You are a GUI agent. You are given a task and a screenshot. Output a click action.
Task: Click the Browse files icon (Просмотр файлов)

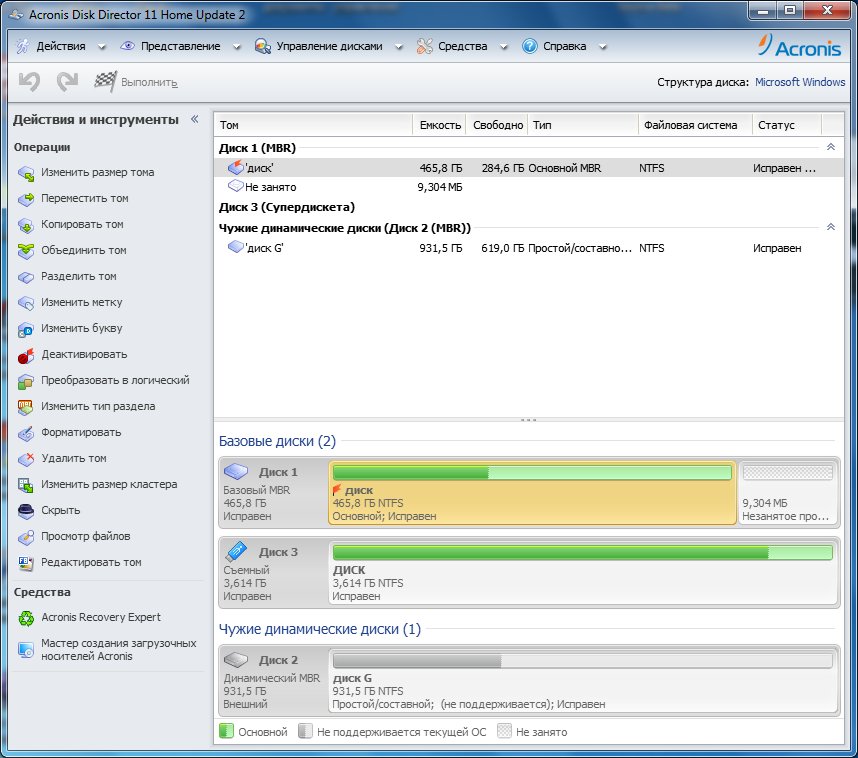coord(26,537)
